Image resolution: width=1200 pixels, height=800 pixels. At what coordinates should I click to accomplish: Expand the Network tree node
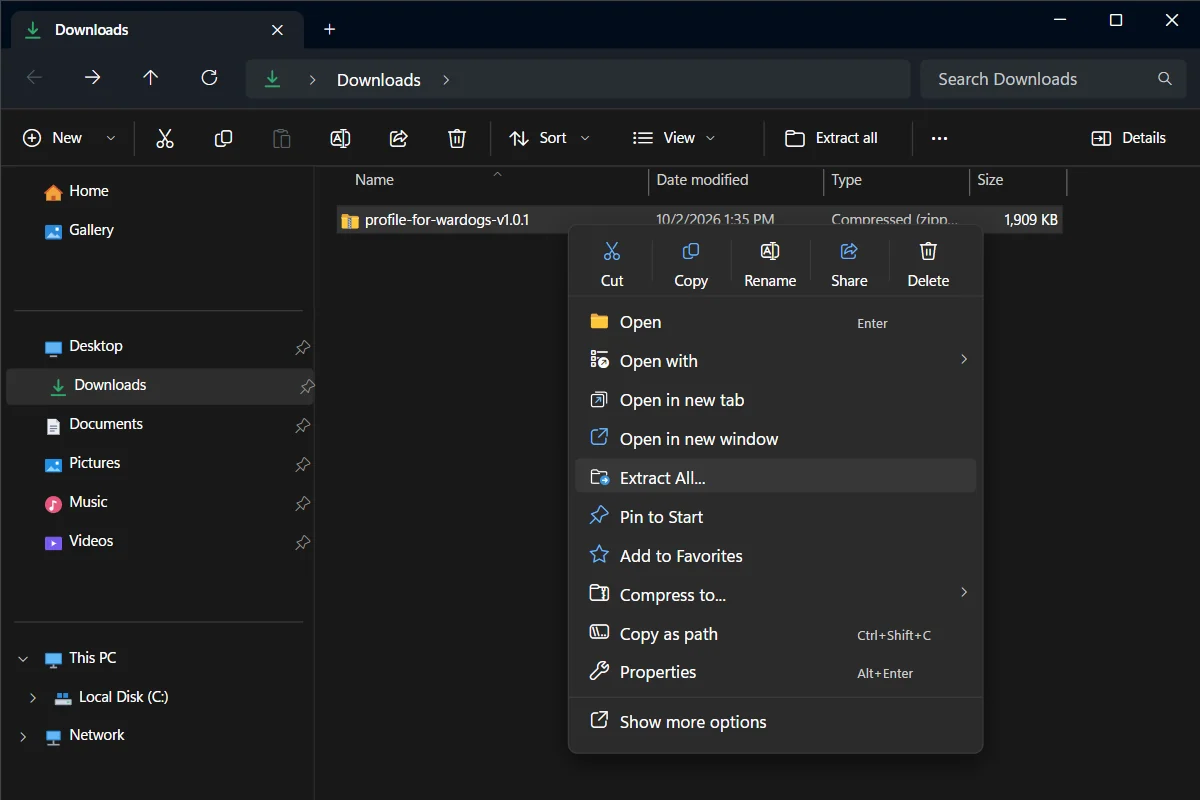(x=23, y=736)
